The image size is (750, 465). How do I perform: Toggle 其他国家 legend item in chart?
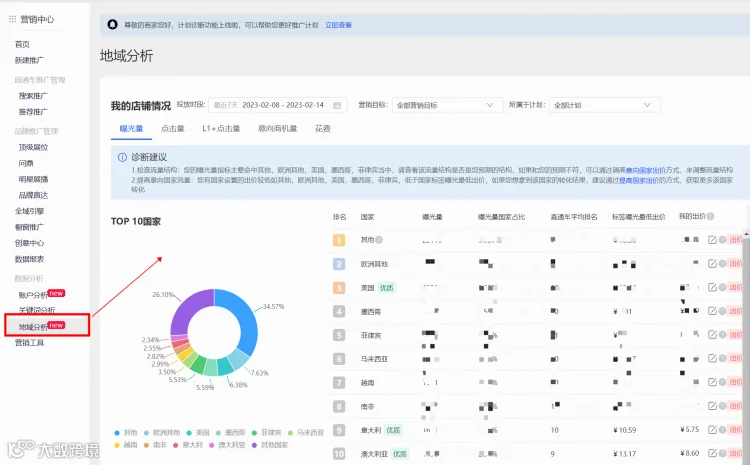(270, 445)
